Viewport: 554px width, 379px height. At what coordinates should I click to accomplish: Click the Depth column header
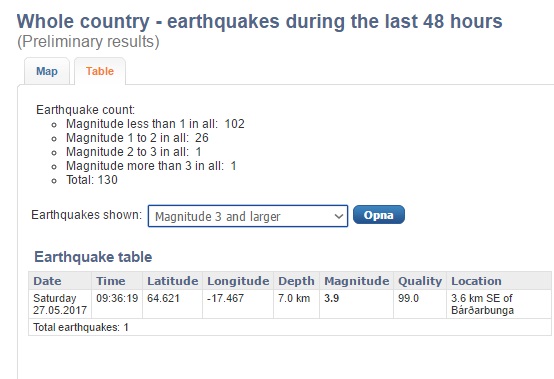[296, 281]
